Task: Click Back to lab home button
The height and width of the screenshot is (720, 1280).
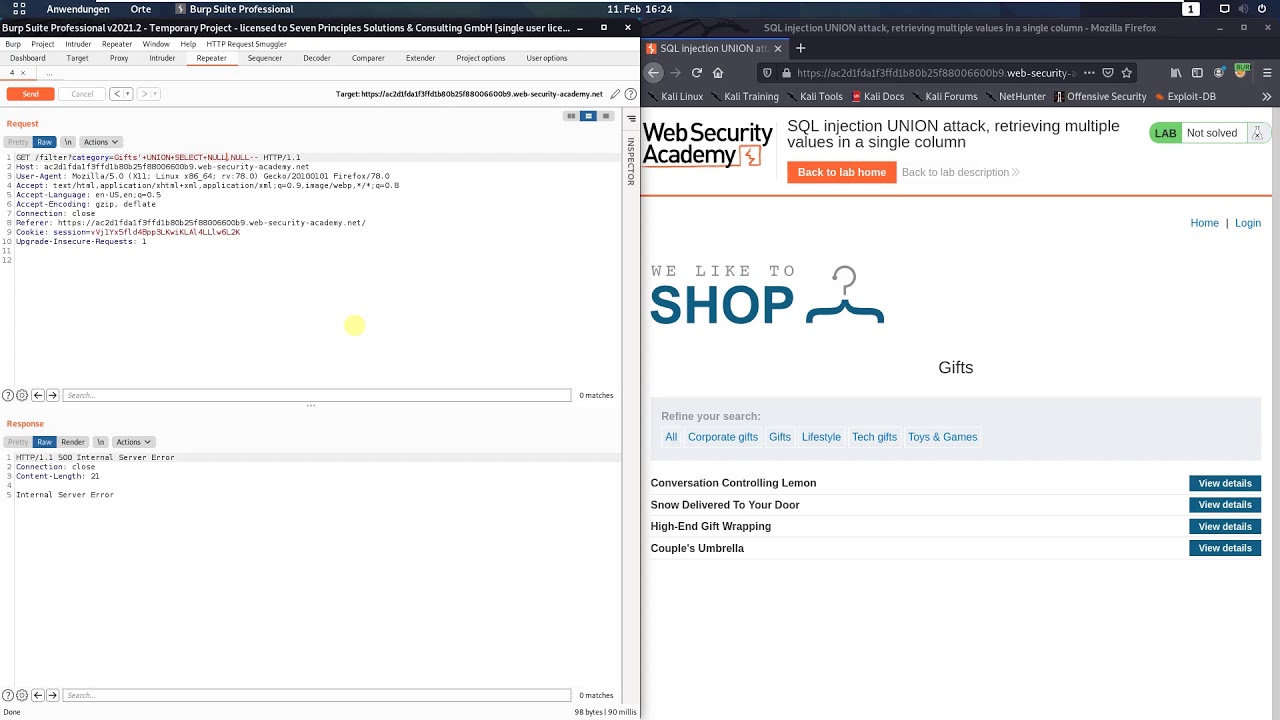Action: click(842, 172)
